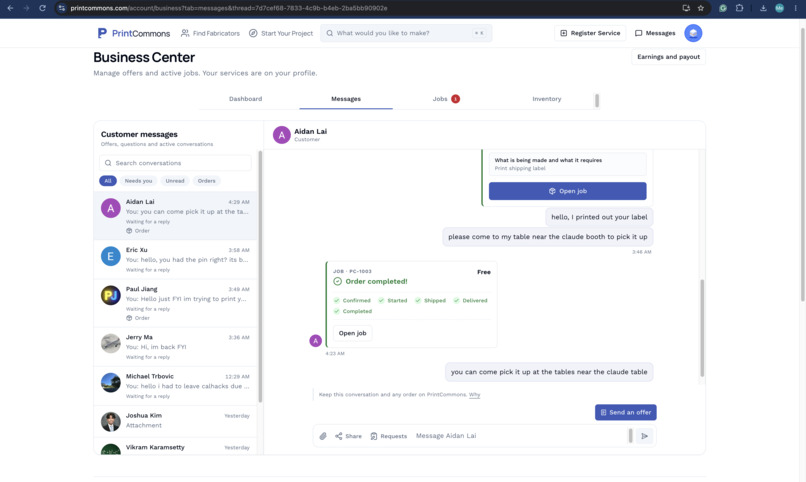Click Open job in completed order card
The height and width of the screenshot is (482, 806).
pyautogui.click(x=353, y=333)
